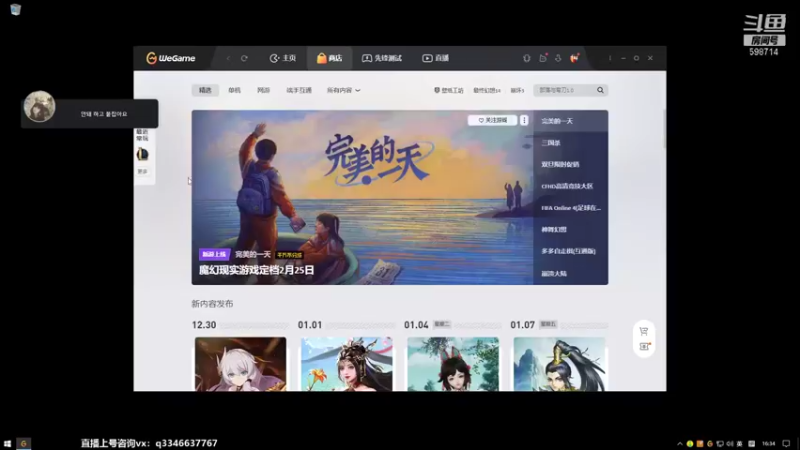Open the Windows notification center icon
Image resolution: width=800 pixels, height=450 pixels.
(x=786, y=444)
